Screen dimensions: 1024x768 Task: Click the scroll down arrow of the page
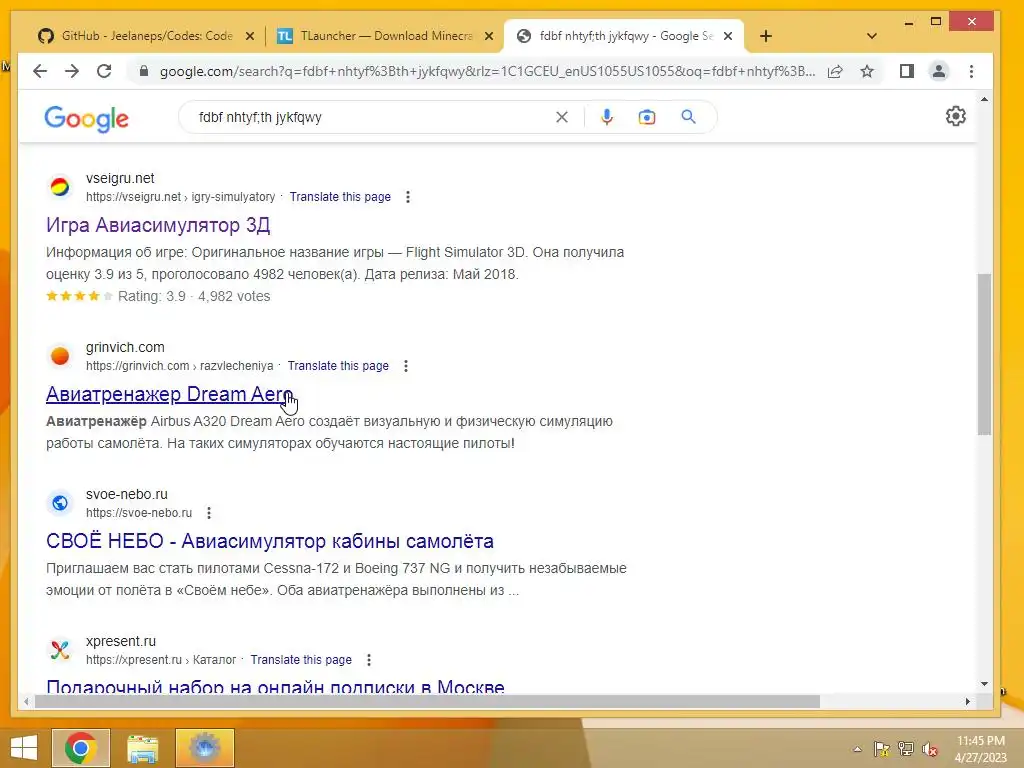[x=984, y=684]
